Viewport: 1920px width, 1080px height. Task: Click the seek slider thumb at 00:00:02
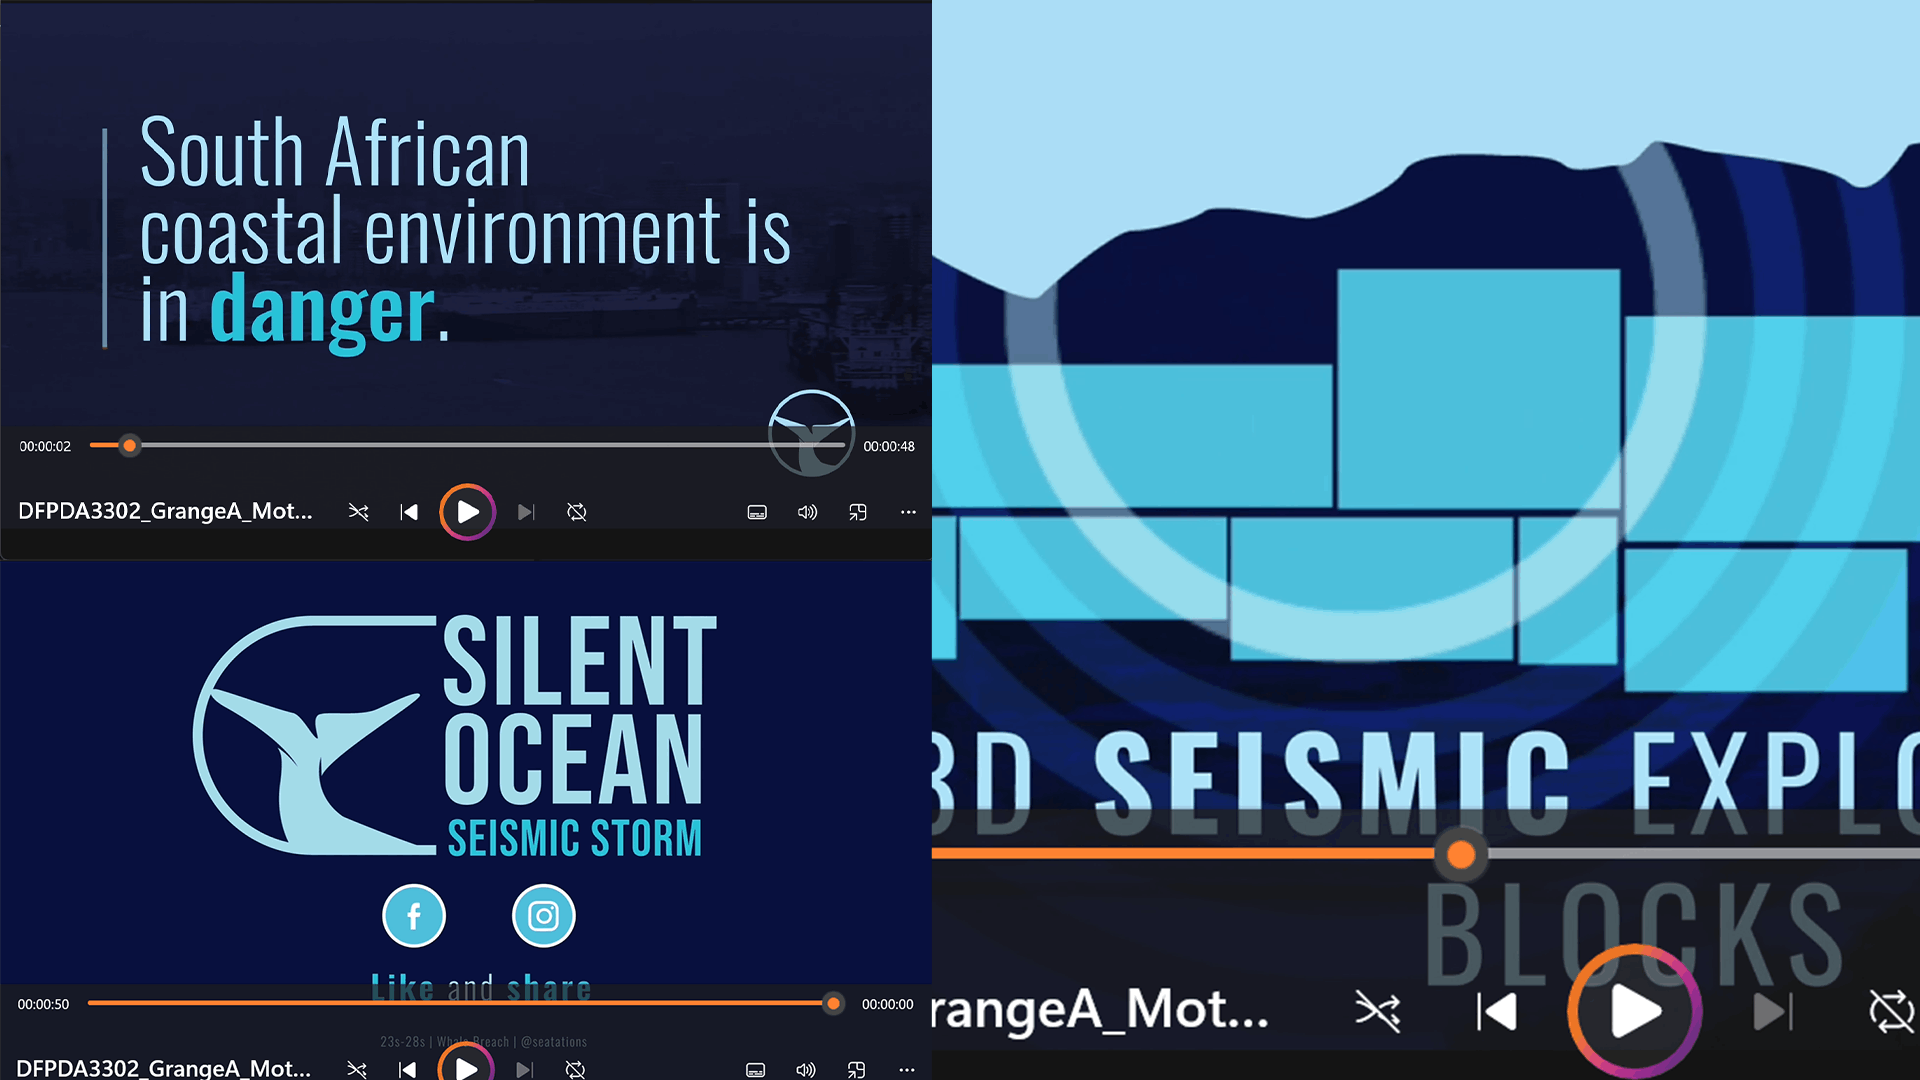tap(129, 446)
